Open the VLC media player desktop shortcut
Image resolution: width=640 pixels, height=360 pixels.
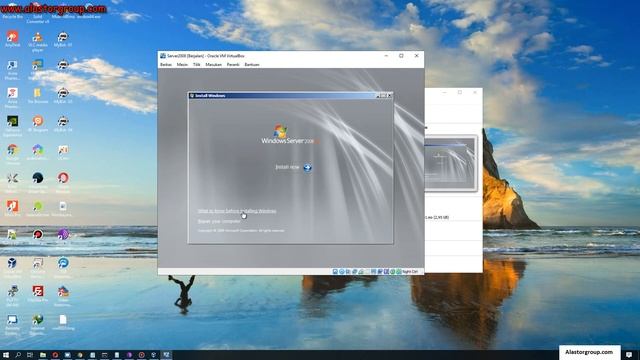coord(38,41)
